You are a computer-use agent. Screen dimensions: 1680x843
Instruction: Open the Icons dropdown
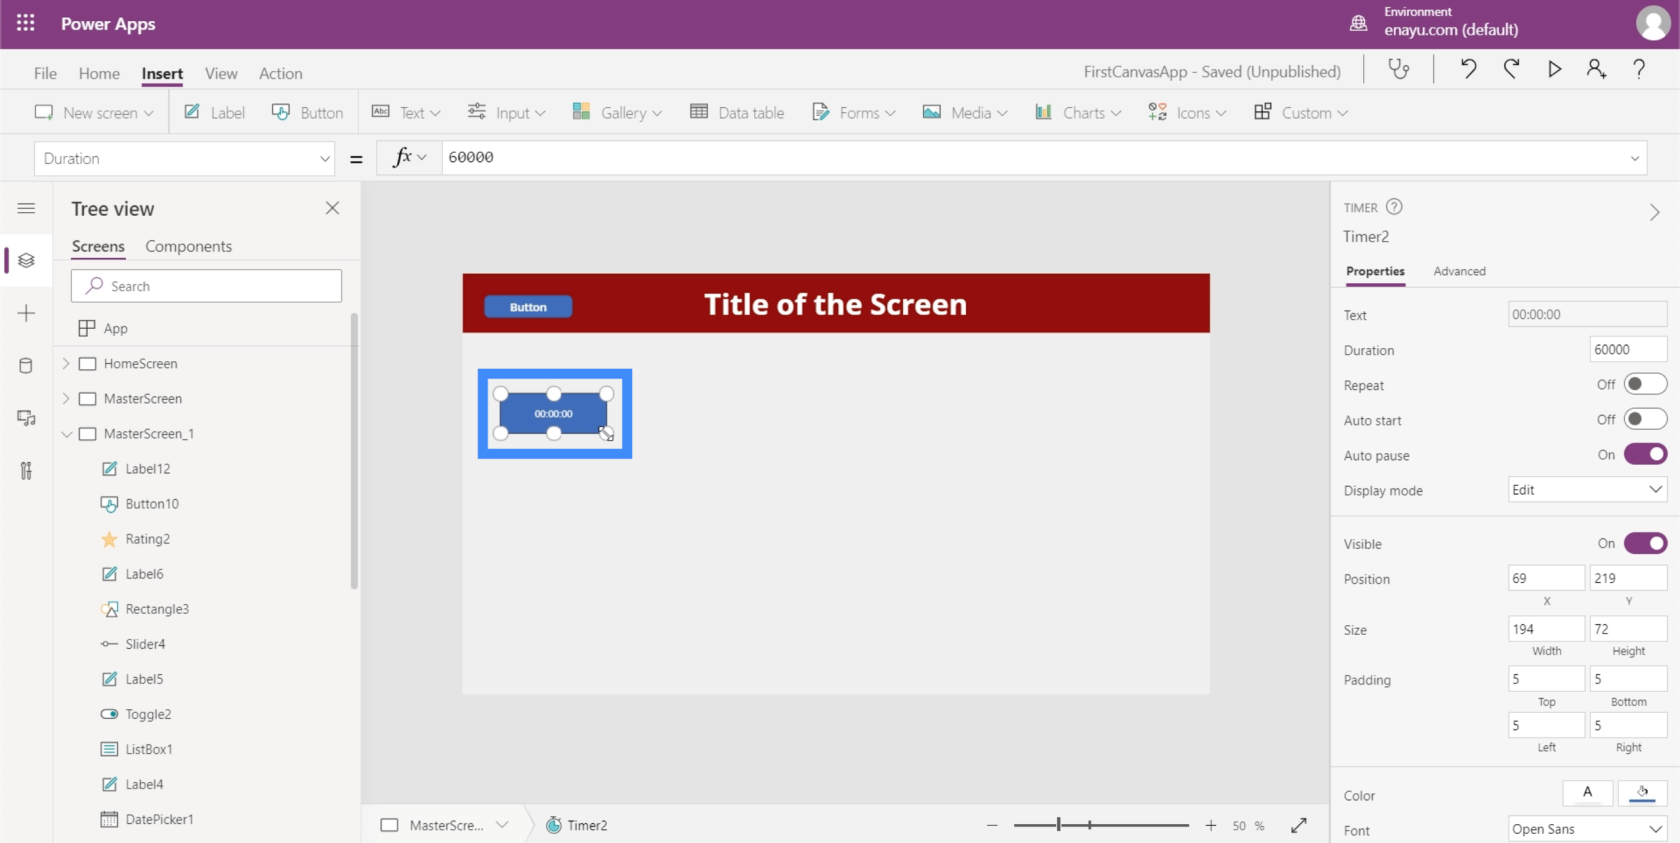click(1187, 112)
